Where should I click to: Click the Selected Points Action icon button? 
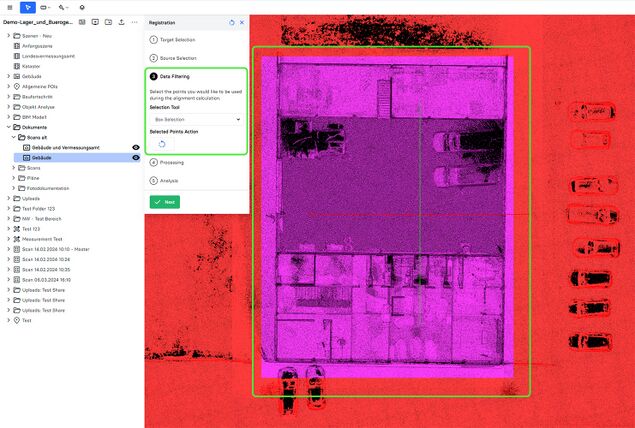coord(162,143)
